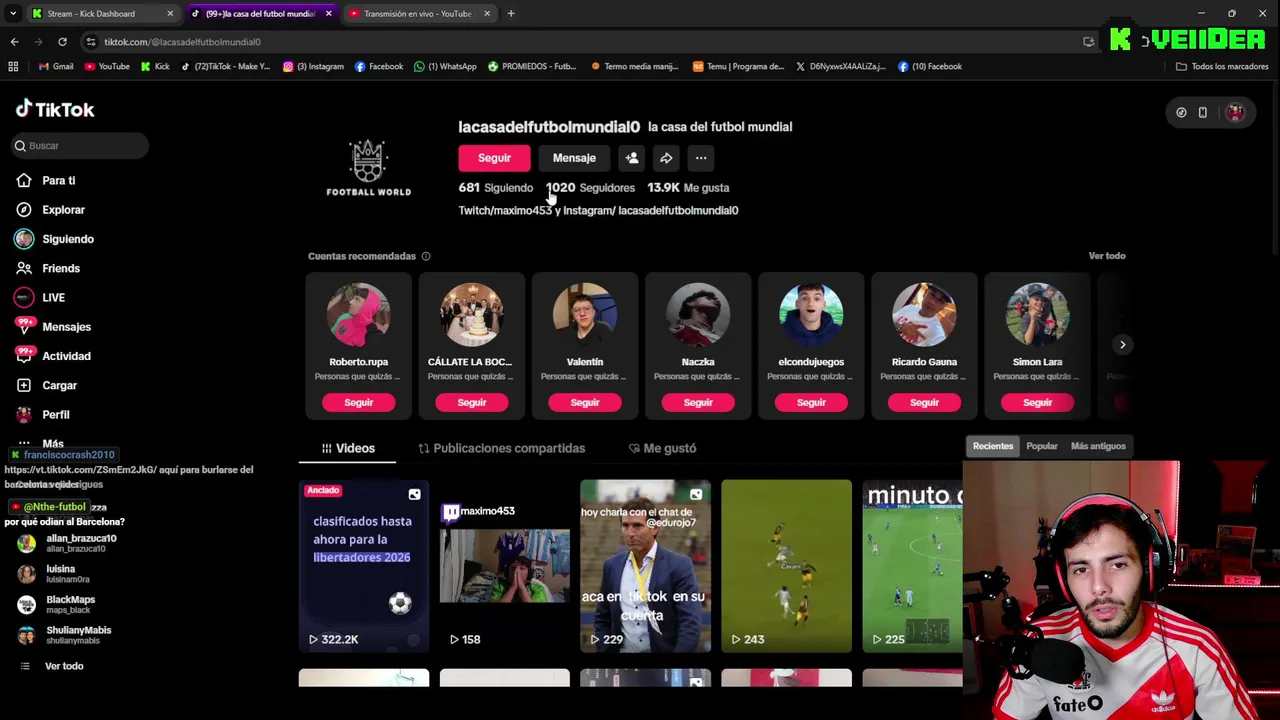Select the Me gustó tab
The width and height of the screenshot is (1280, 720).
point(662,448)
